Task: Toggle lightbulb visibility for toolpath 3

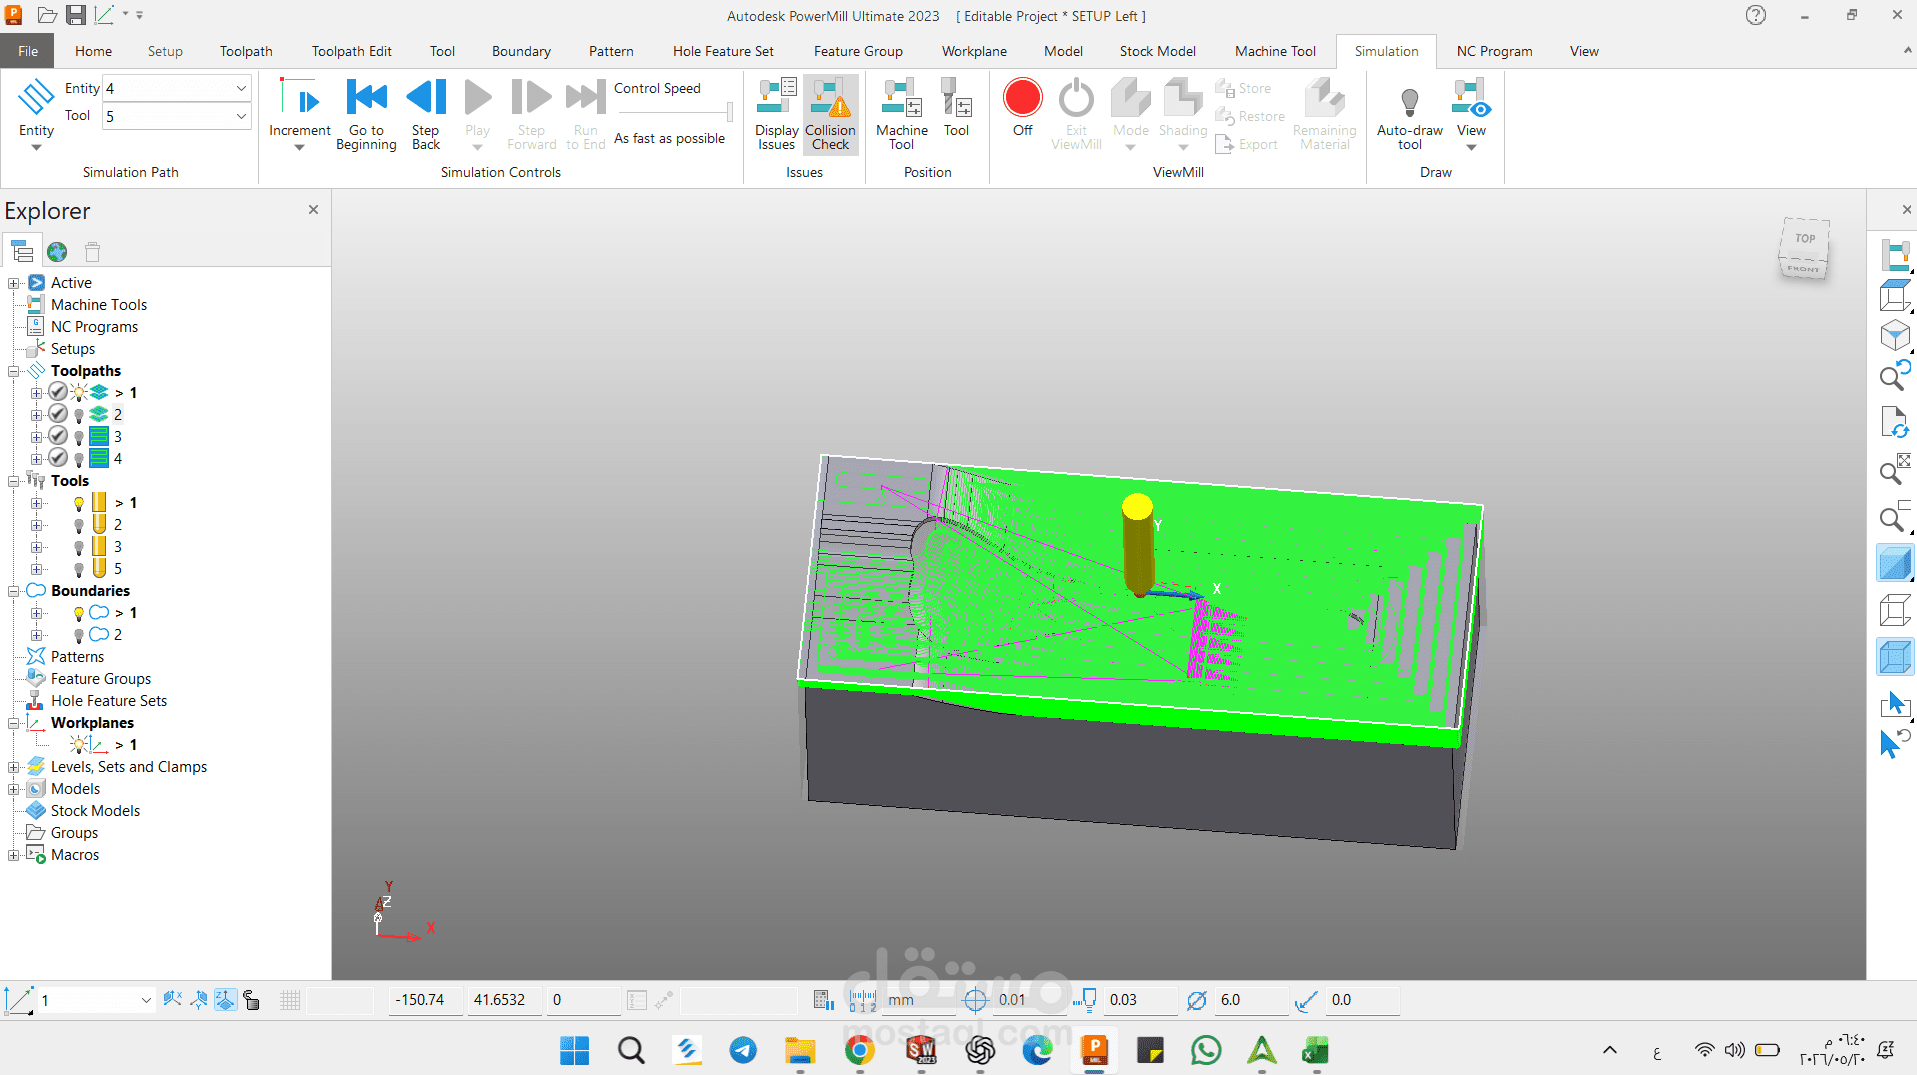Action: pos(79,437)
